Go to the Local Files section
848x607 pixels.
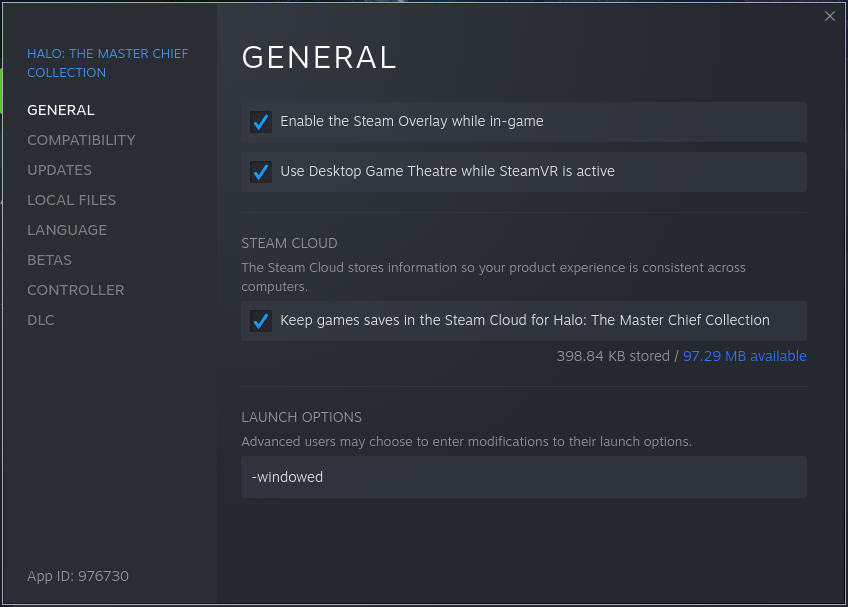(x=71, y=200)
